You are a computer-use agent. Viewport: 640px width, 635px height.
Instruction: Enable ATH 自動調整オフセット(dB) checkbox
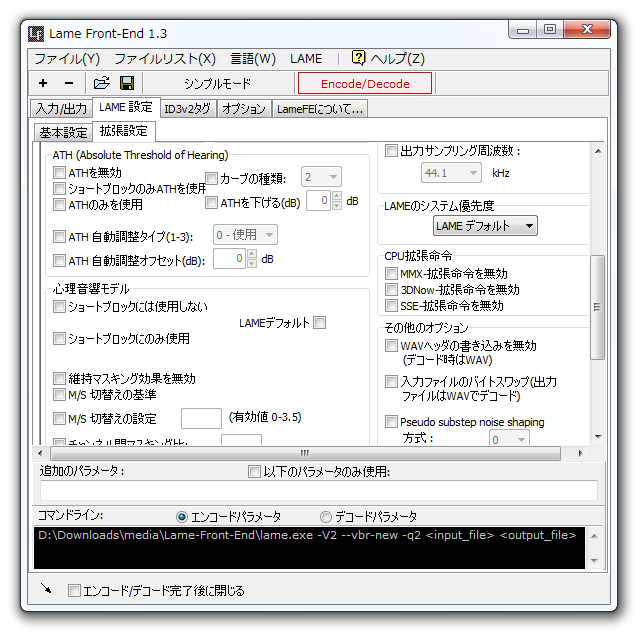(x=59, y=260)
